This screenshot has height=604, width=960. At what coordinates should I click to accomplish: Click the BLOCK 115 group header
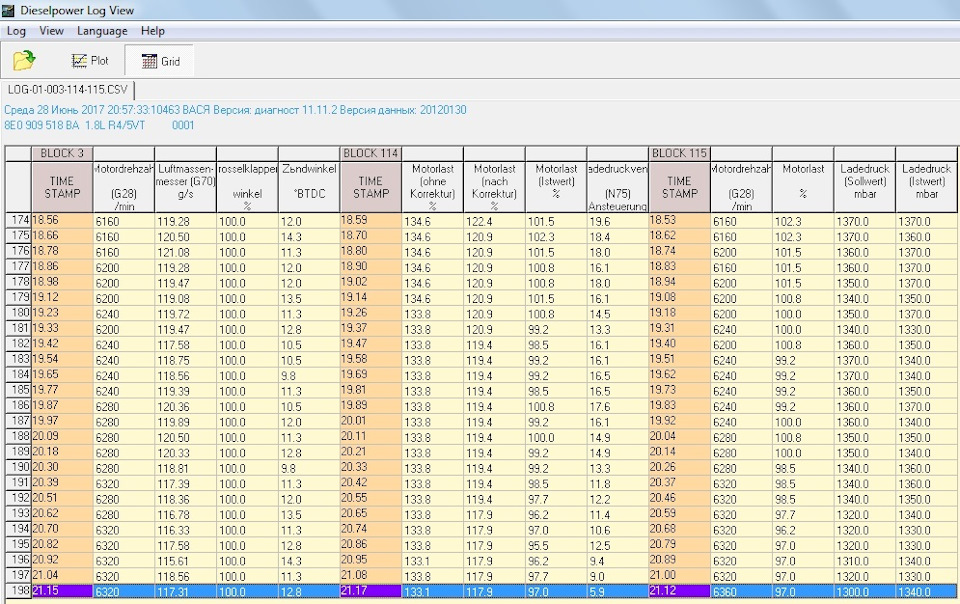pos(679,153)
